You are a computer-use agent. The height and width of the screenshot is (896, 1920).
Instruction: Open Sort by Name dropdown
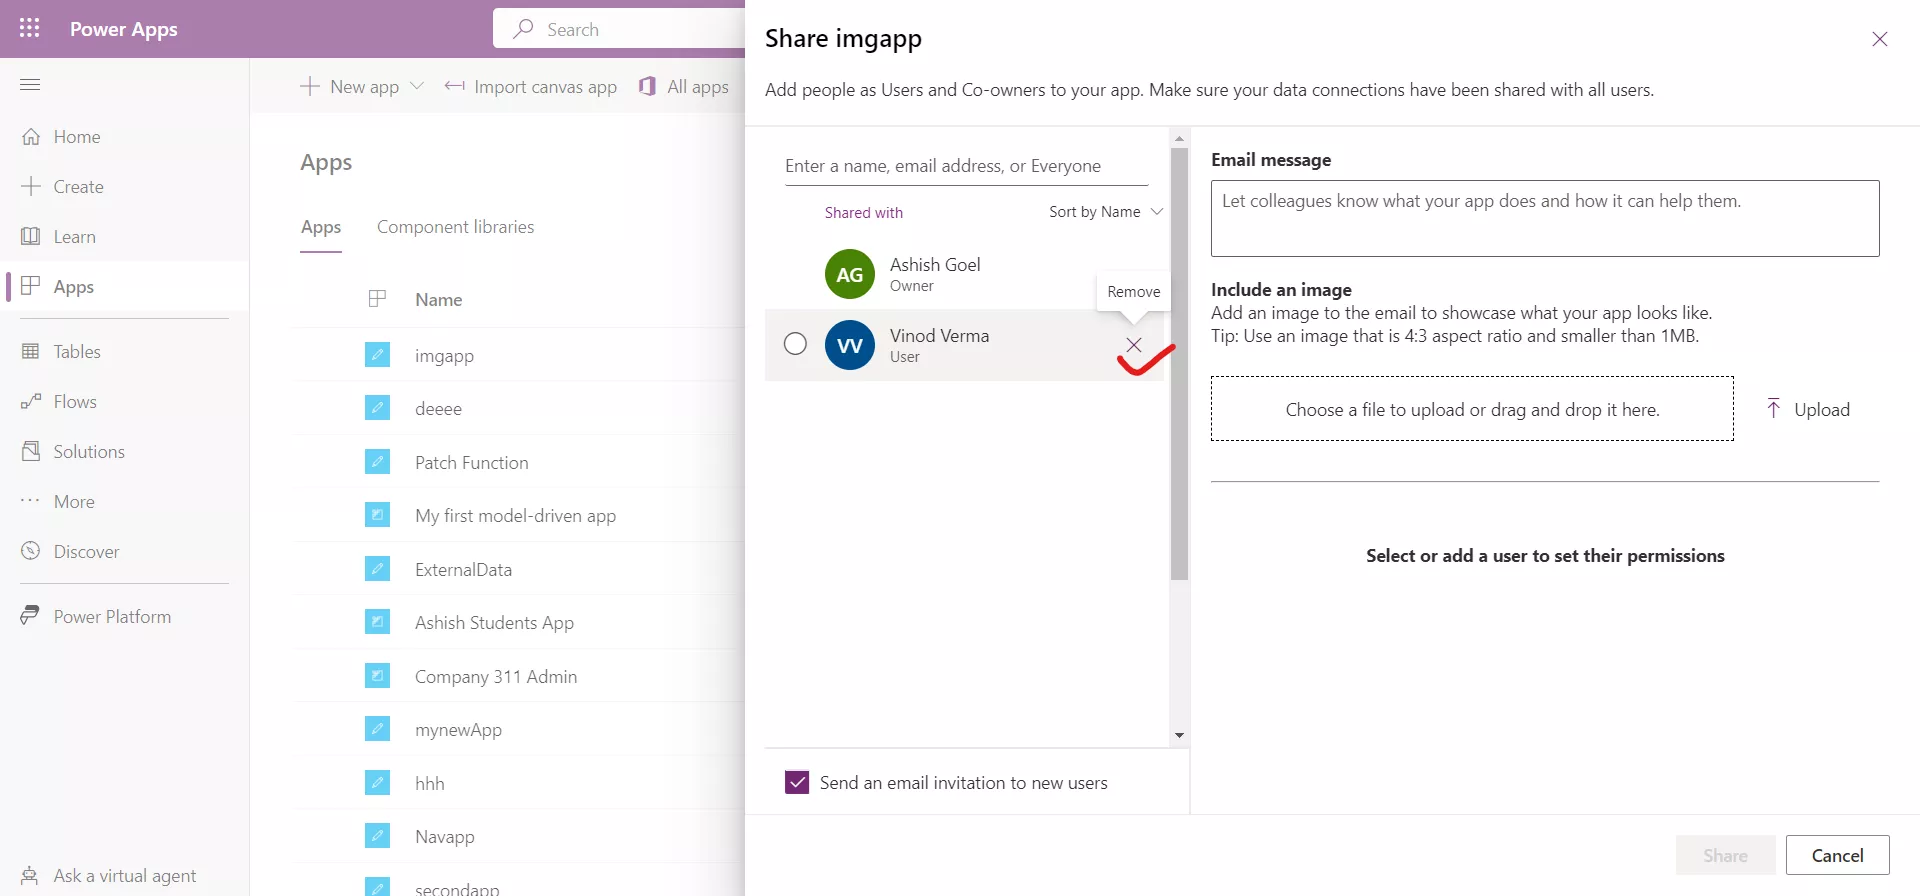(1106, 212)
